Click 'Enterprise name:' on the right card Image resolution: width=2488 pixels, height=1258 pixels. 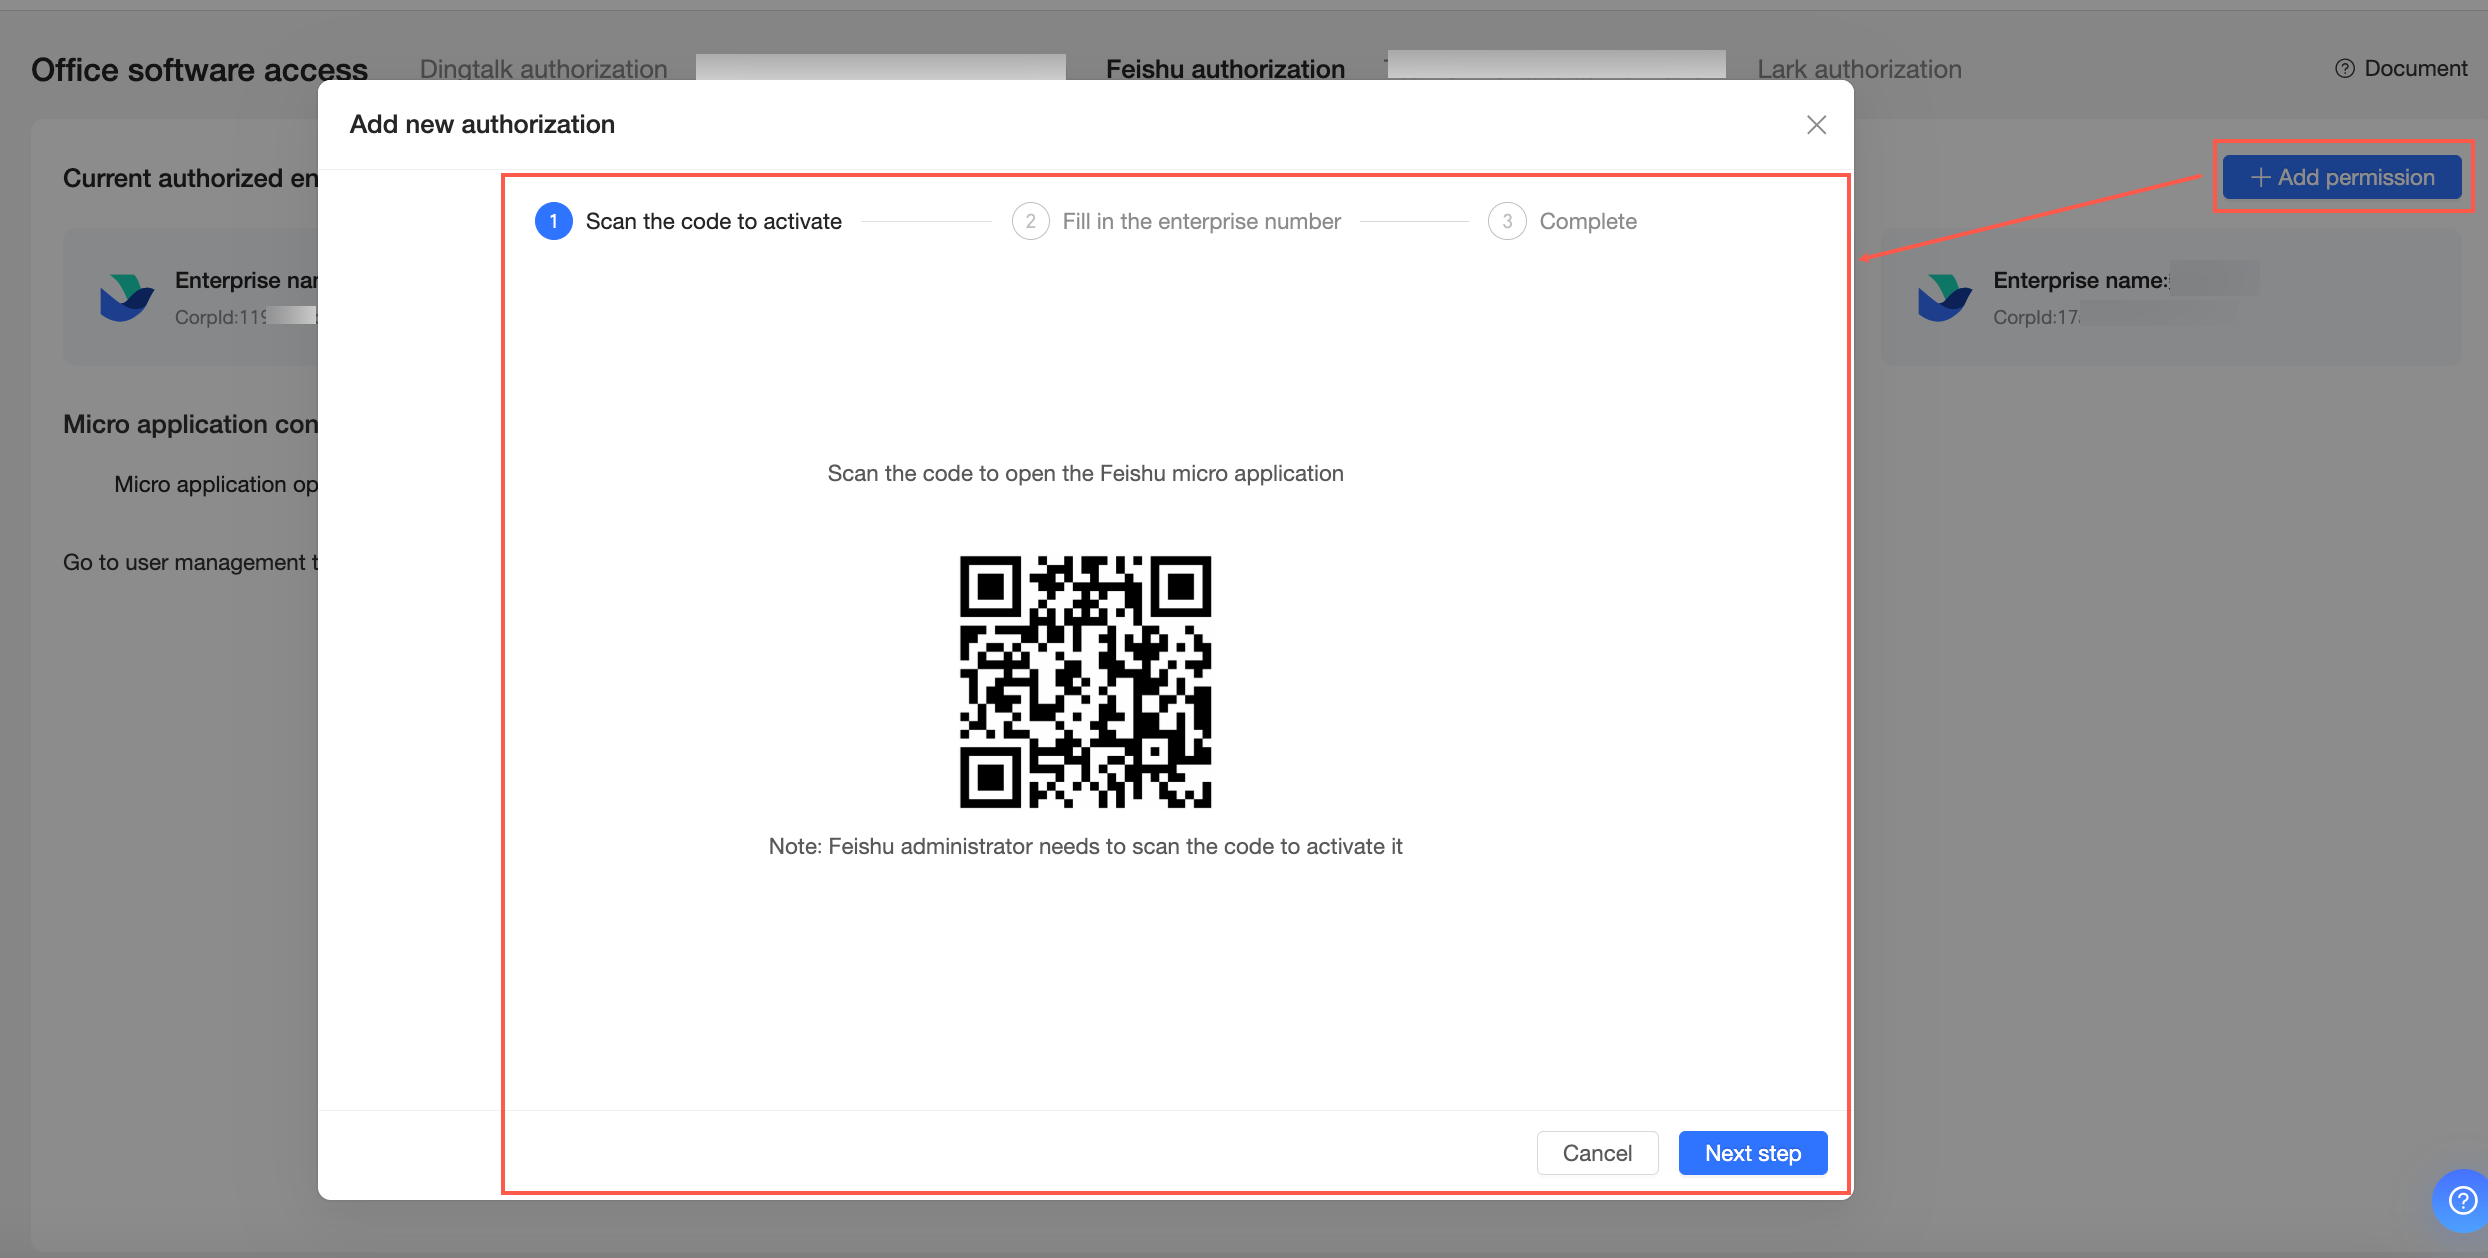pos(2080,280)
